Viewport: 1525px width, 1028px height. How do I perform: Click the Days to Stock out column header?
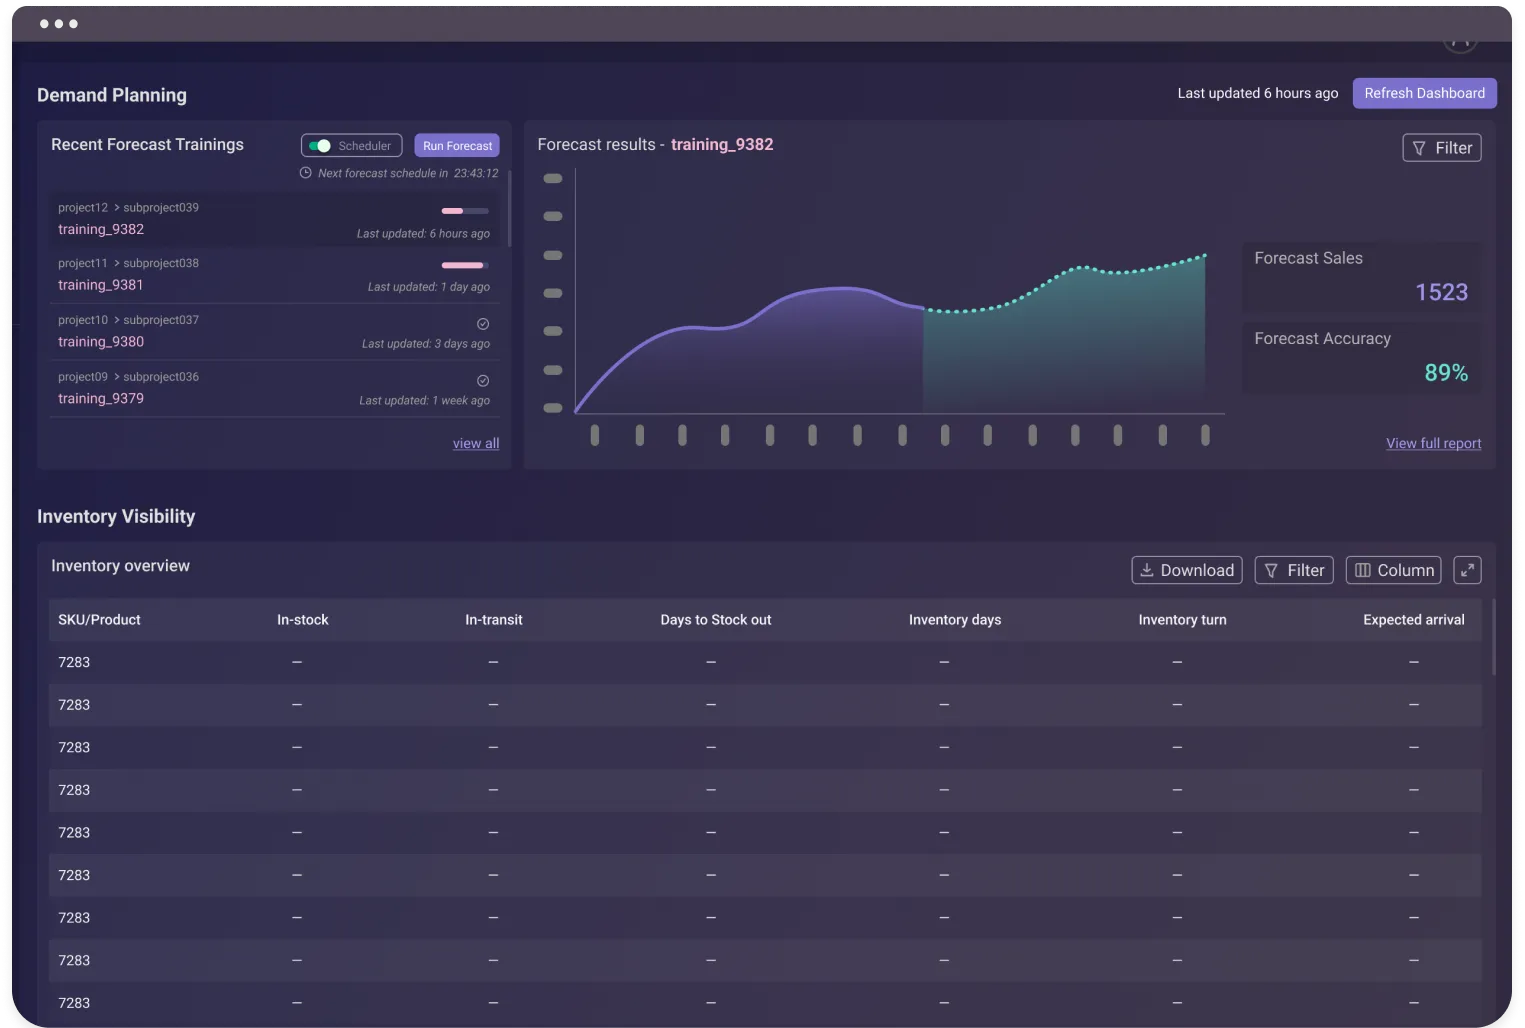[715, 619]
